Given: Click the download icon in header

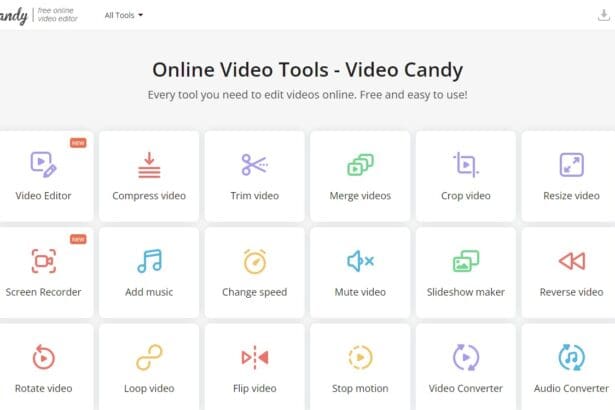Looking at the screenshot, I should [x=604, y=15].
